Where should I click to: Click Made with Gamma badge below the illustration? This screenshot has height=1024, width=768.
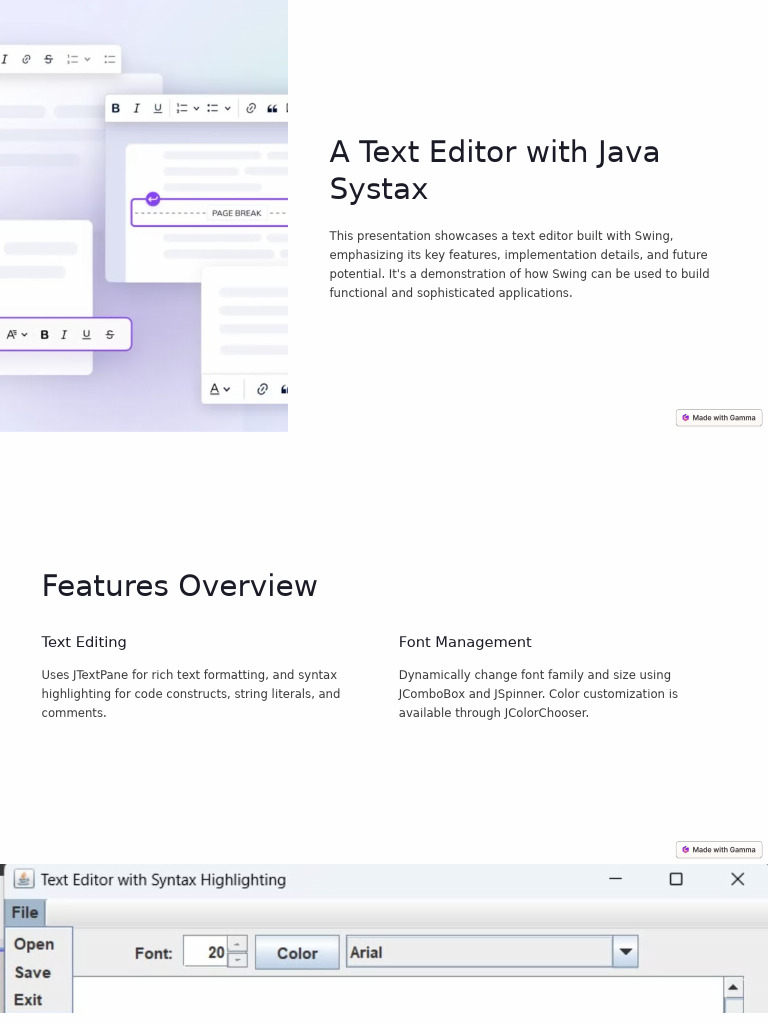(719, 418)
